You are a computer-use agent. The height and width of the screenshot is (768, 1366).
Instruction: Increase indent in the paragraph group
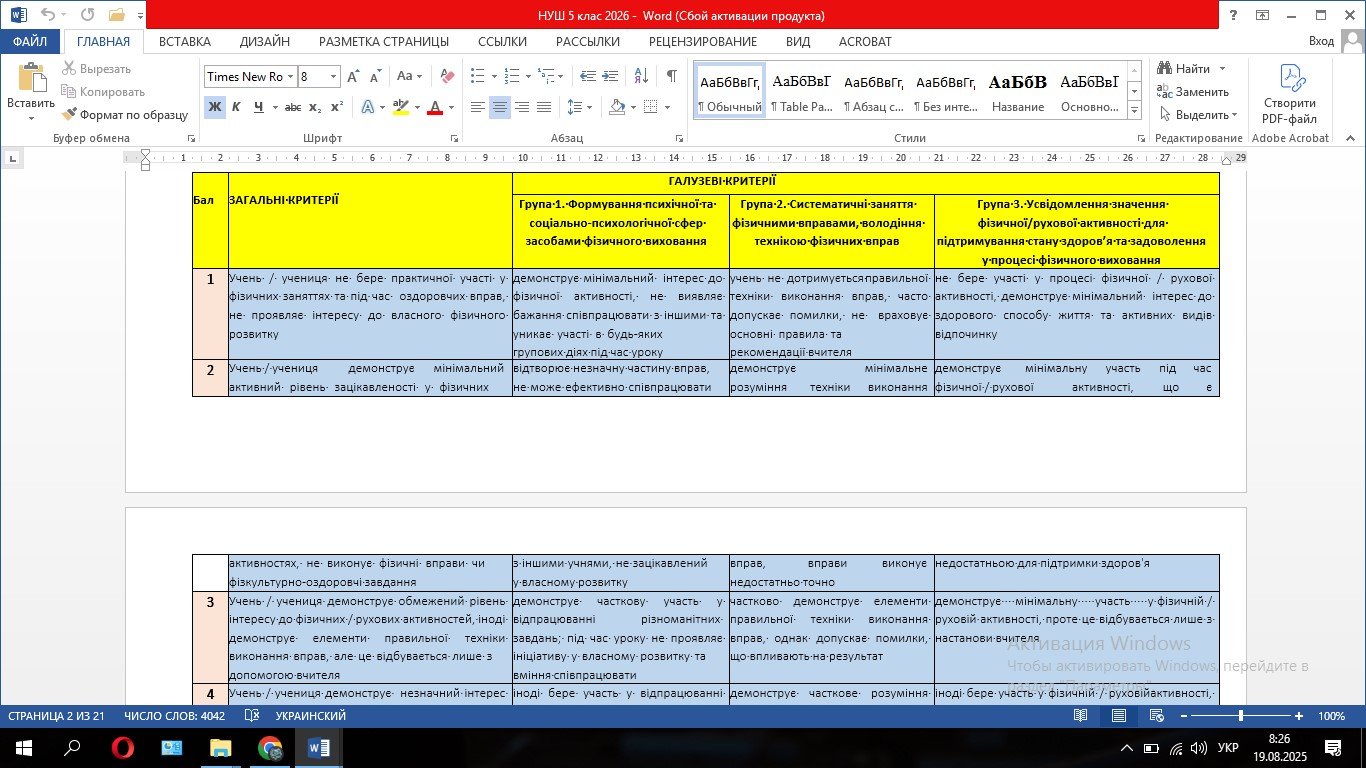(612, 76)
